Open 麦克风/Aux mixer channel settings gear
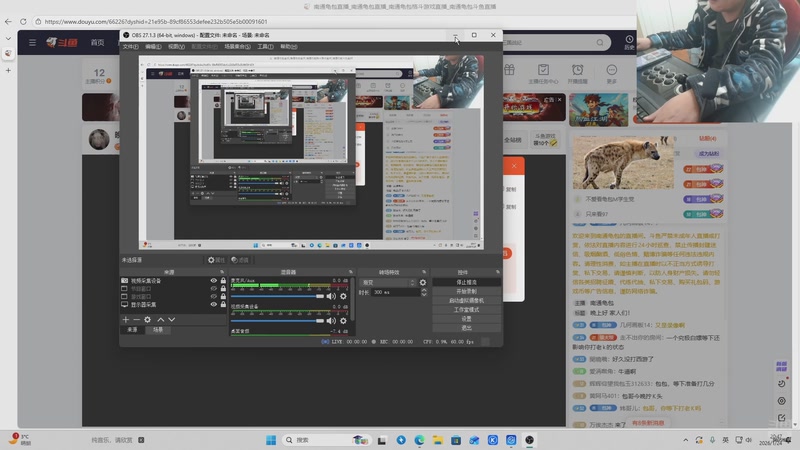Viewport: 800px width, 450px height. pos(343,296)
